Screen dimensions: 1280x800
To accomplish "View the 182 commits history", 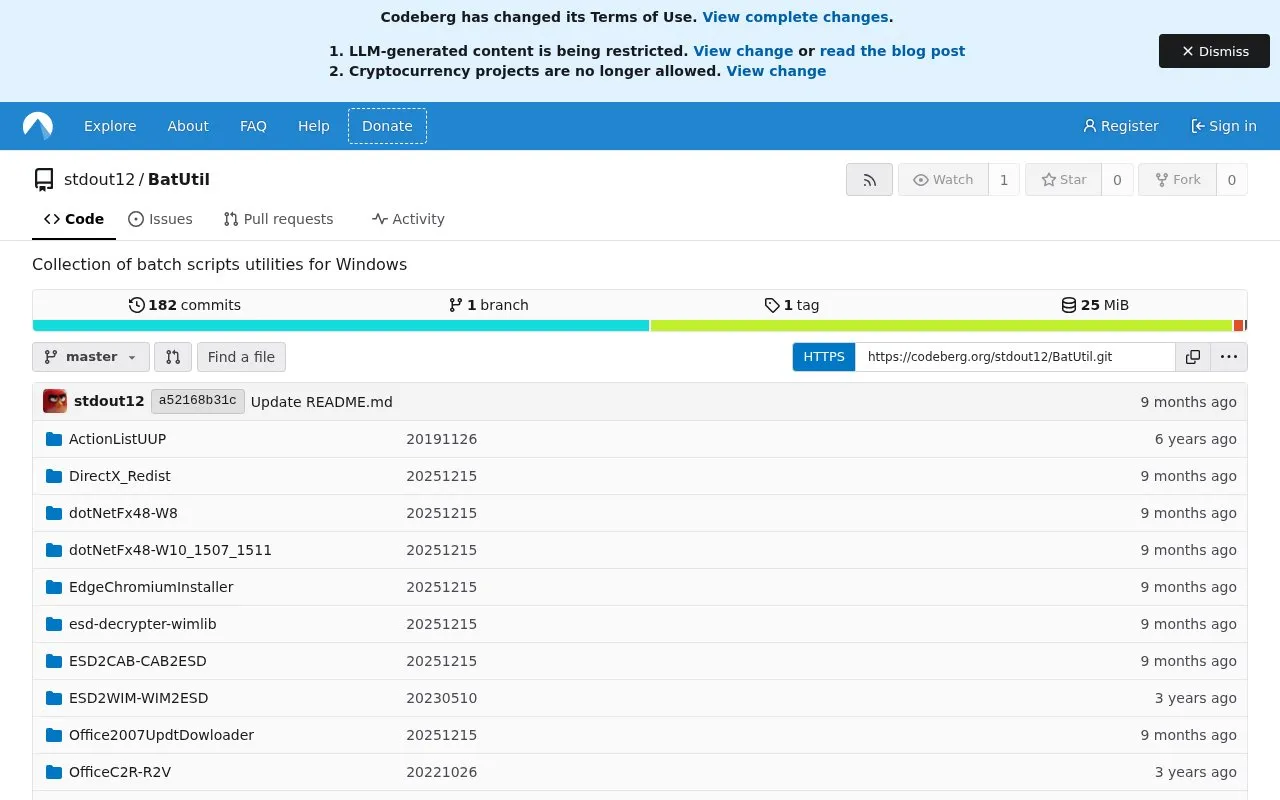I will 185,305.
